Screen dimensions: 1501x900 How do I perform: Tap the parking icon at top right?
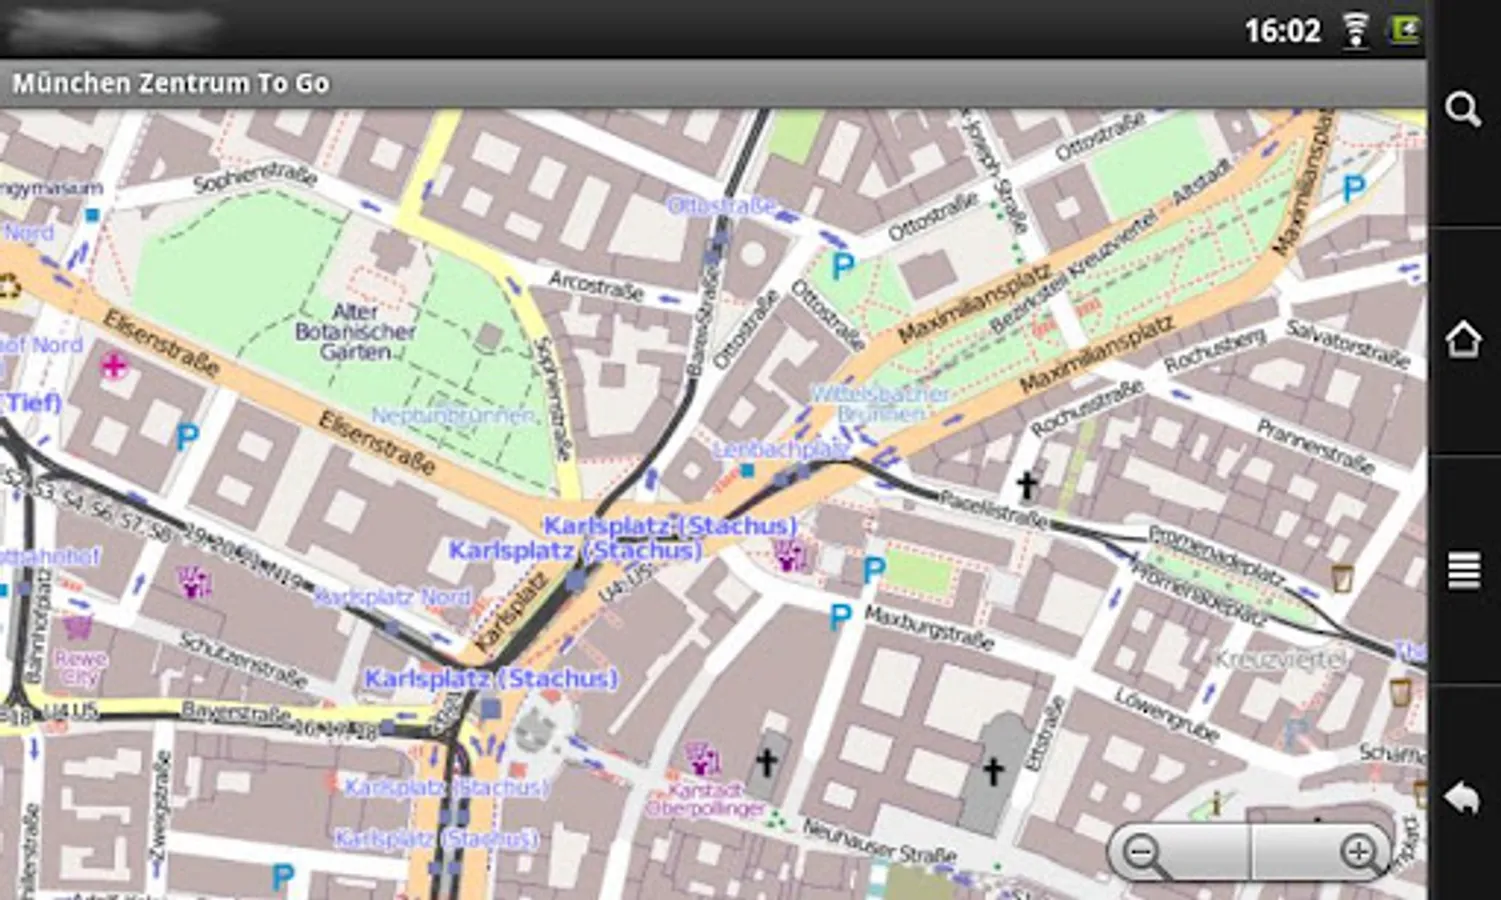(x=1354, y=188)
